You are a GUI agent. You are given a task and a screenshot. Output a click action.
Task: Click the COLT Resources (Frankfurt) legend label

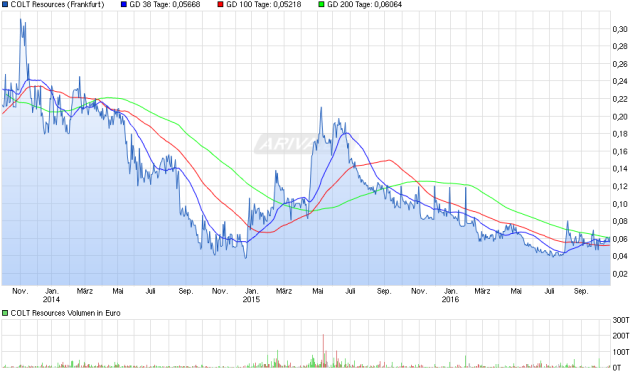click(57, 4)
